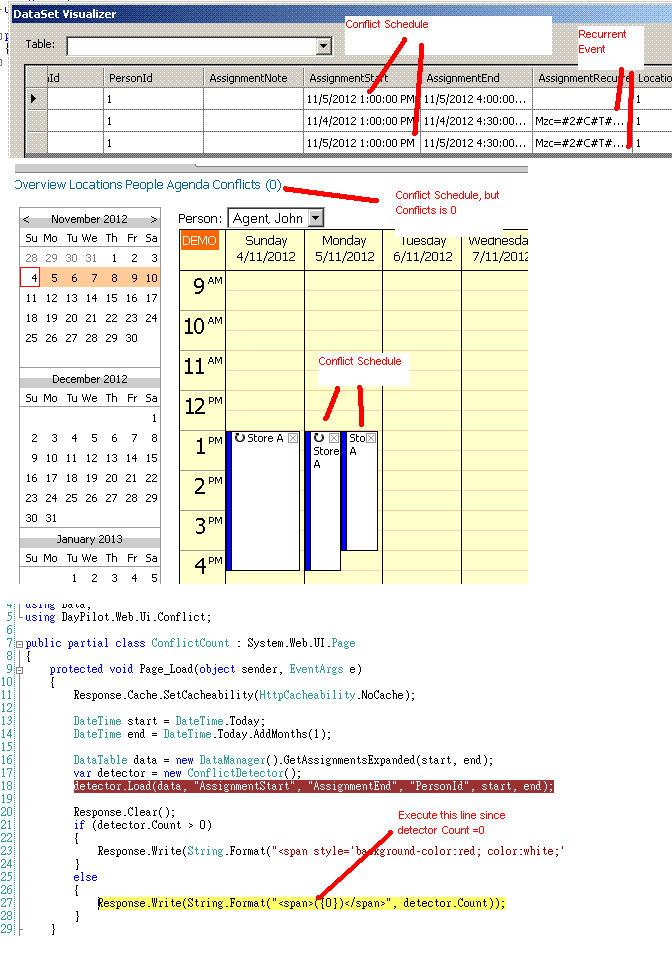Click the 1 PM time row header
The image size is (672, 958).
pos(203,450)
